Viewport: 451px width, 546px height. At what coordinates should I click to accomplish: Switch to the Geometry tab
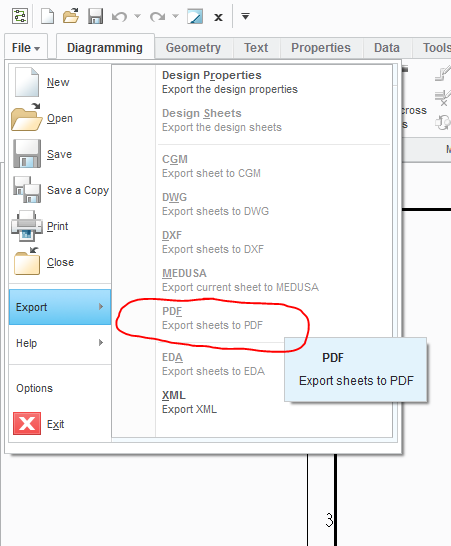[193, 48]
